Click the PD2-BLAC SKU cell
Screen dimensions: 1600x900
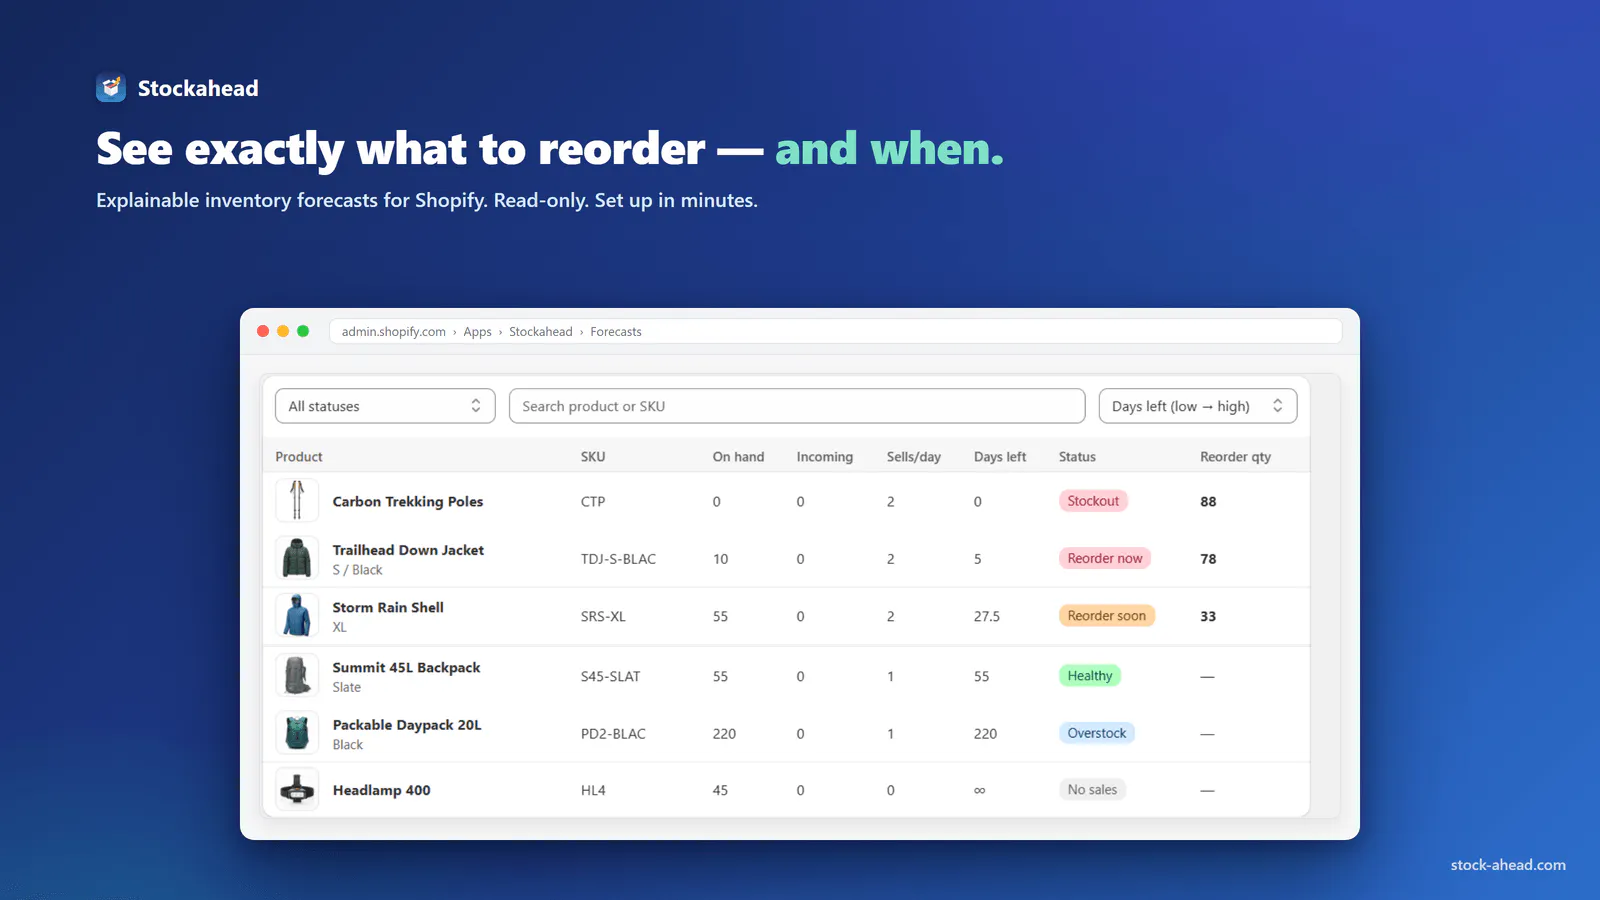coord(613,734)
